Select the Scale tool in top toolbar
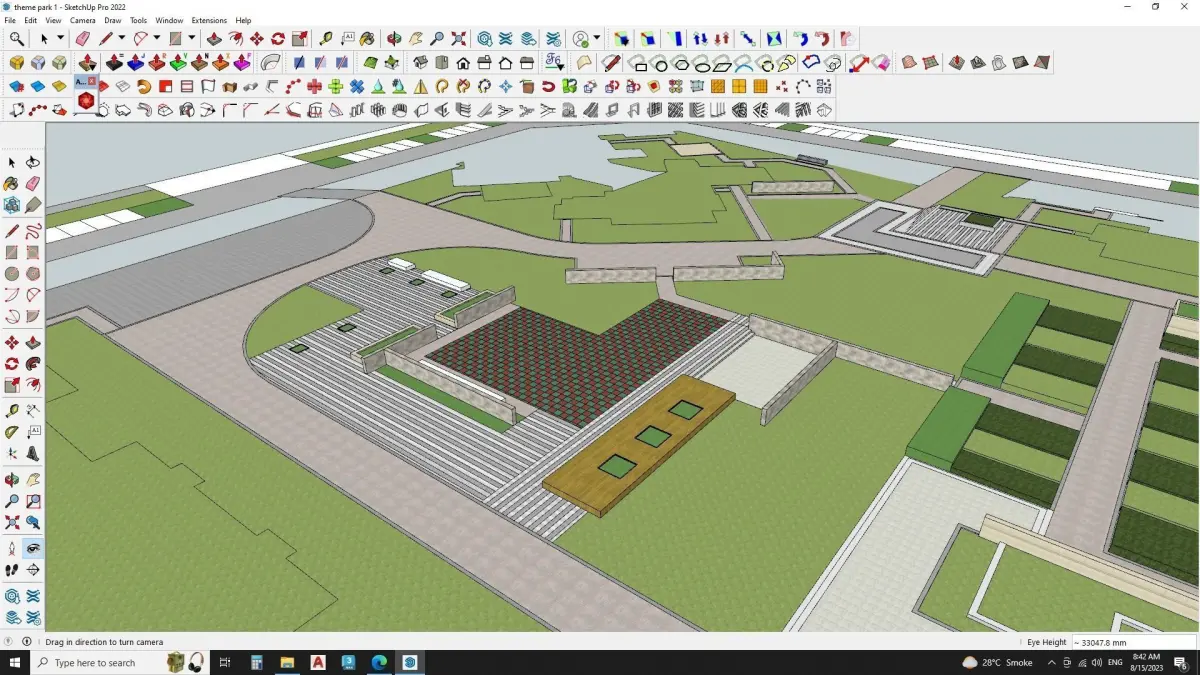Image resolution: width=1200 pixels, height=675 pixels. pyautogui.click(x=299, y=39)
